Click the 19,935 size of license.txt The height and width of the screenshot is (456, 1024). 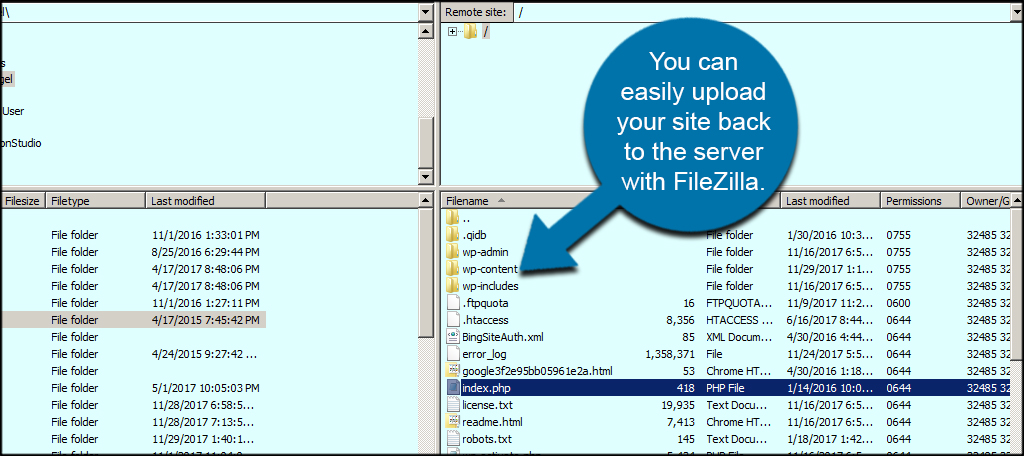pos(679,405)
